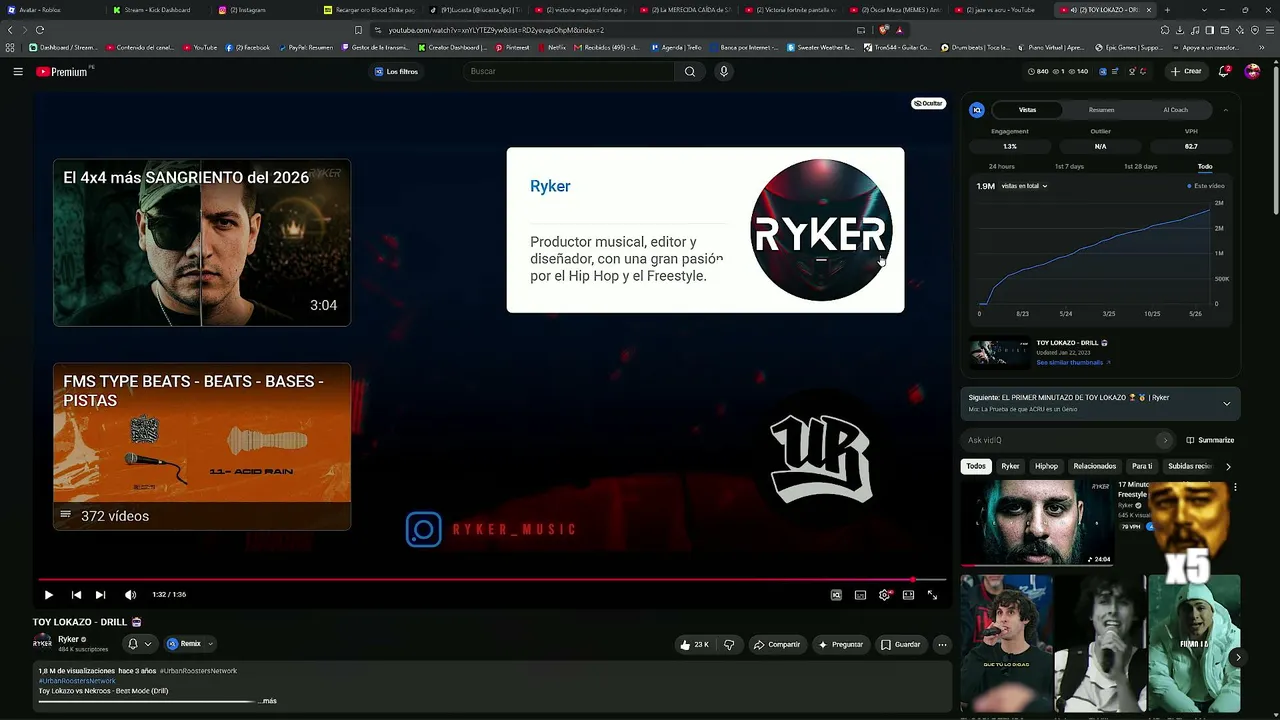The image size is (1280, 720).
Task: Like the video with 23 K likes
Action: coord(694,645)
